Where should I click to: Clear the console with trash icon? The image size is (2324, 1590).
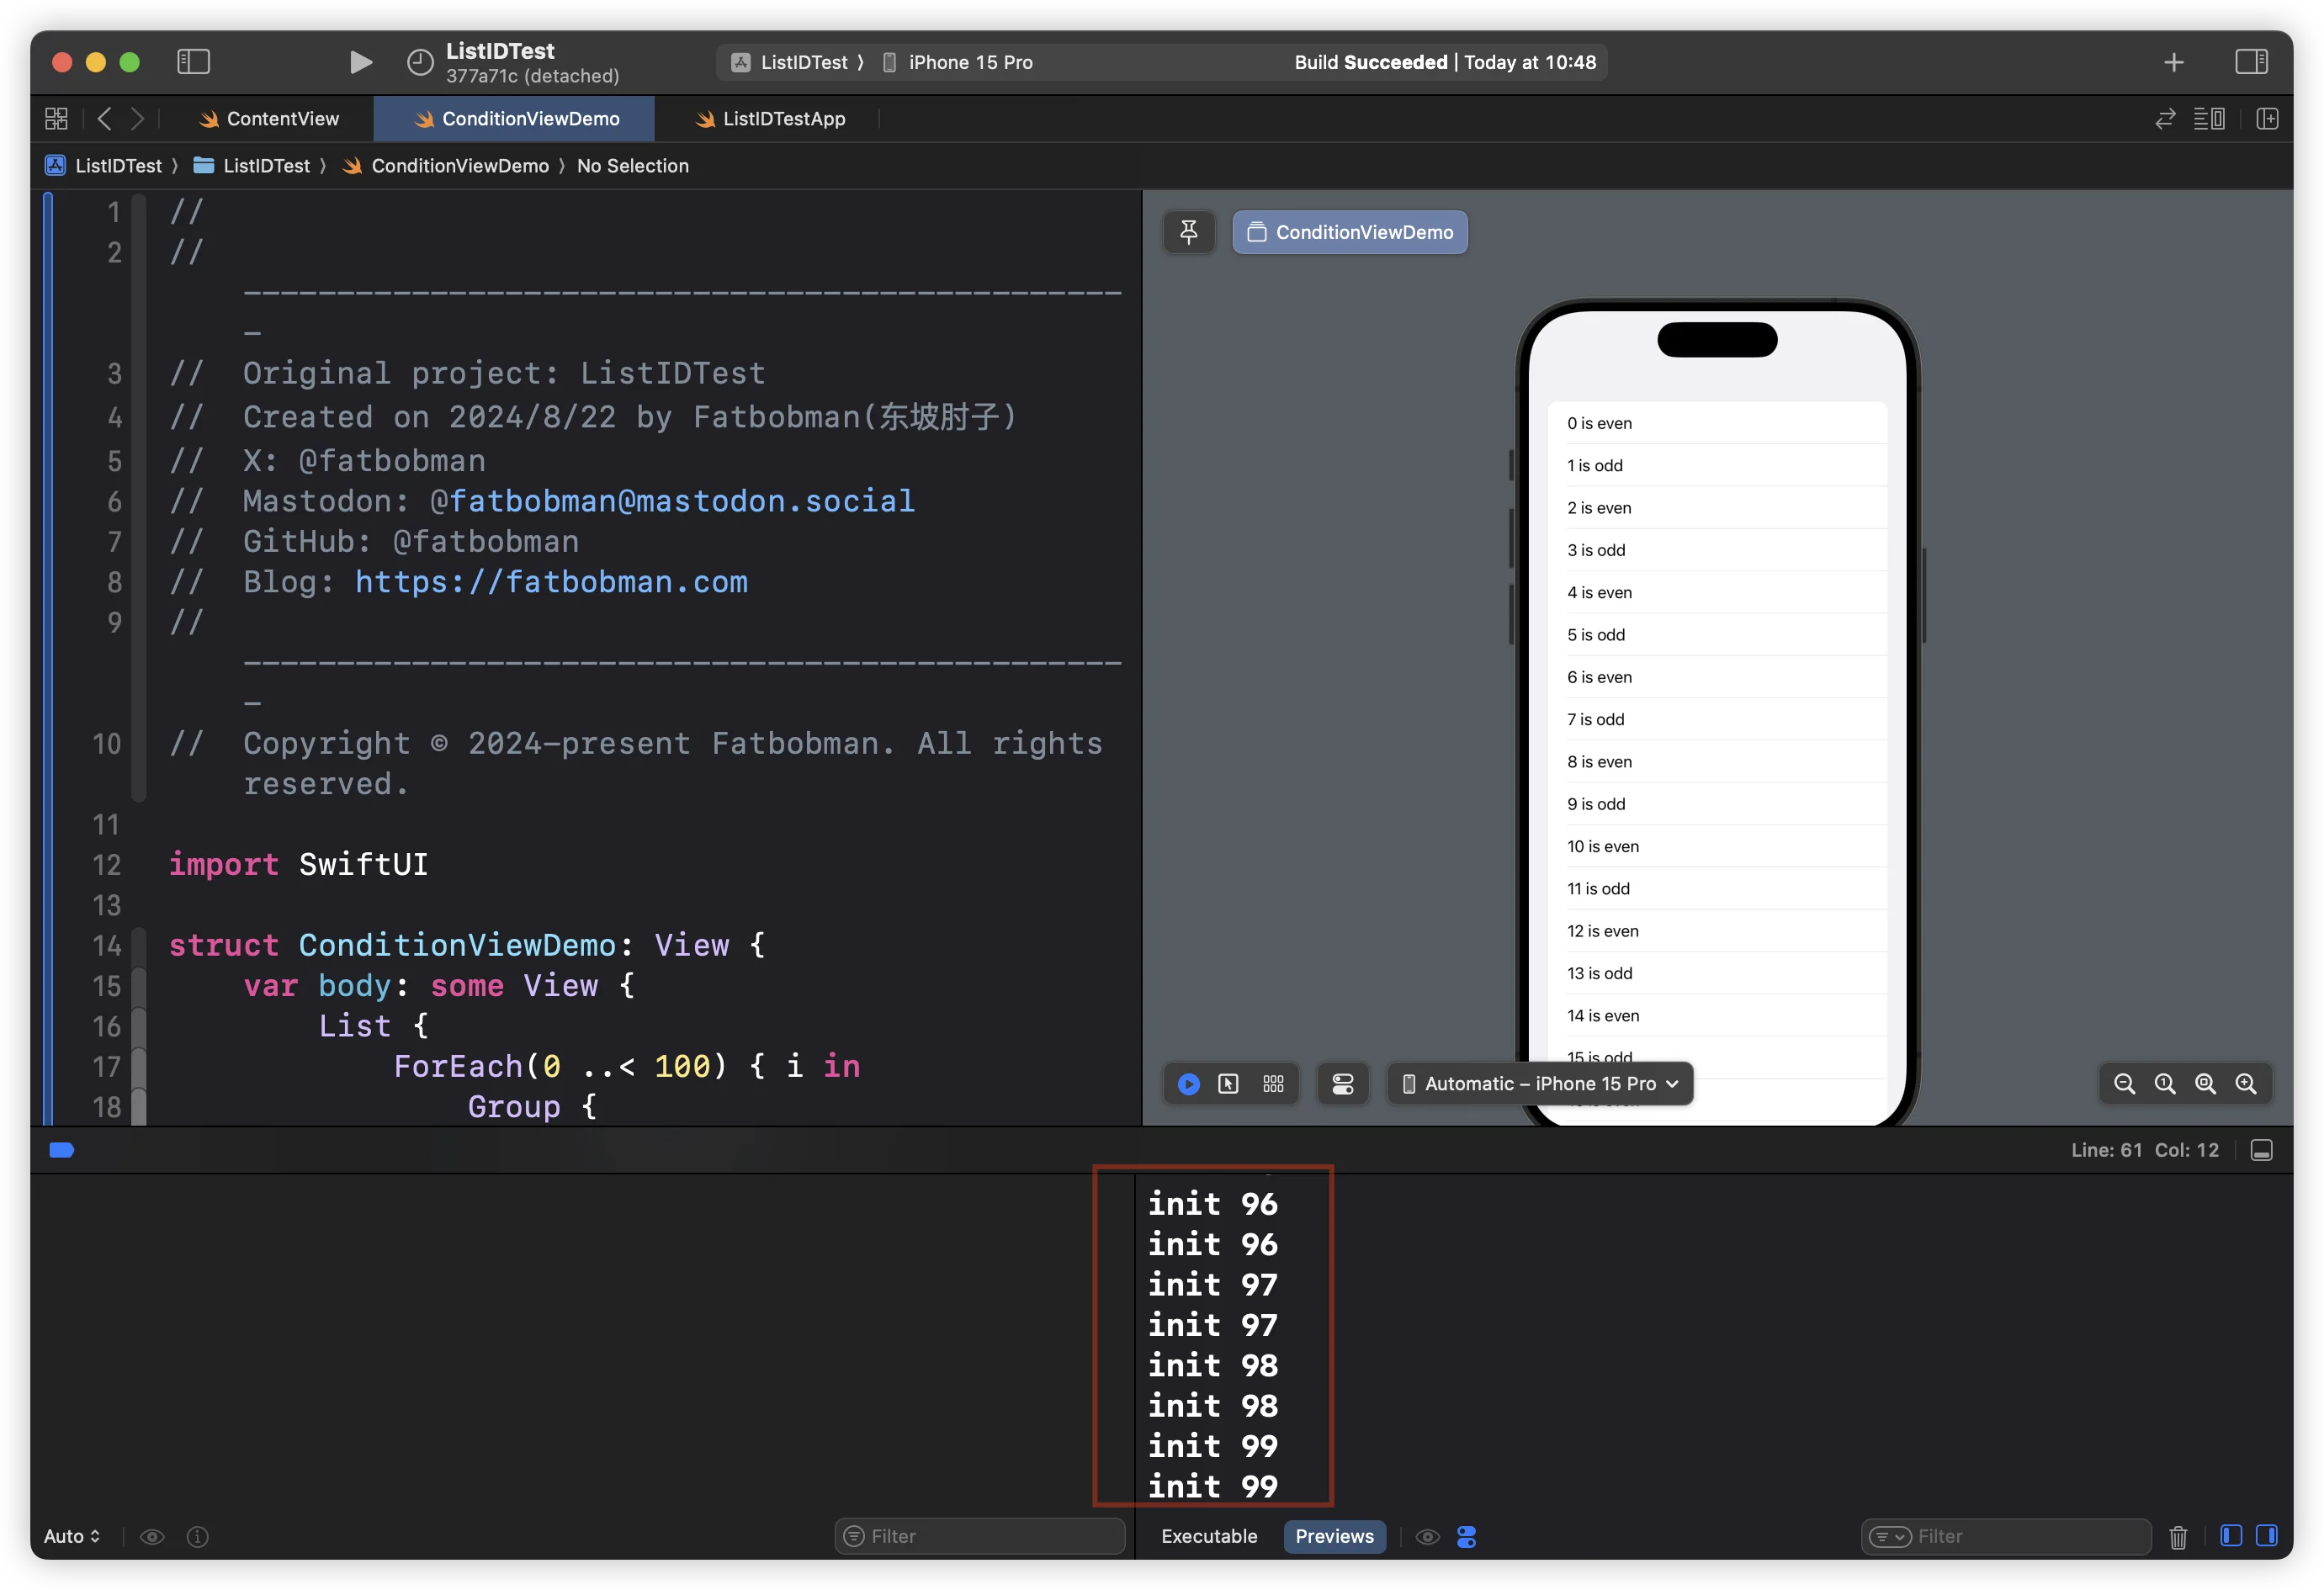click(2178, 1536)
